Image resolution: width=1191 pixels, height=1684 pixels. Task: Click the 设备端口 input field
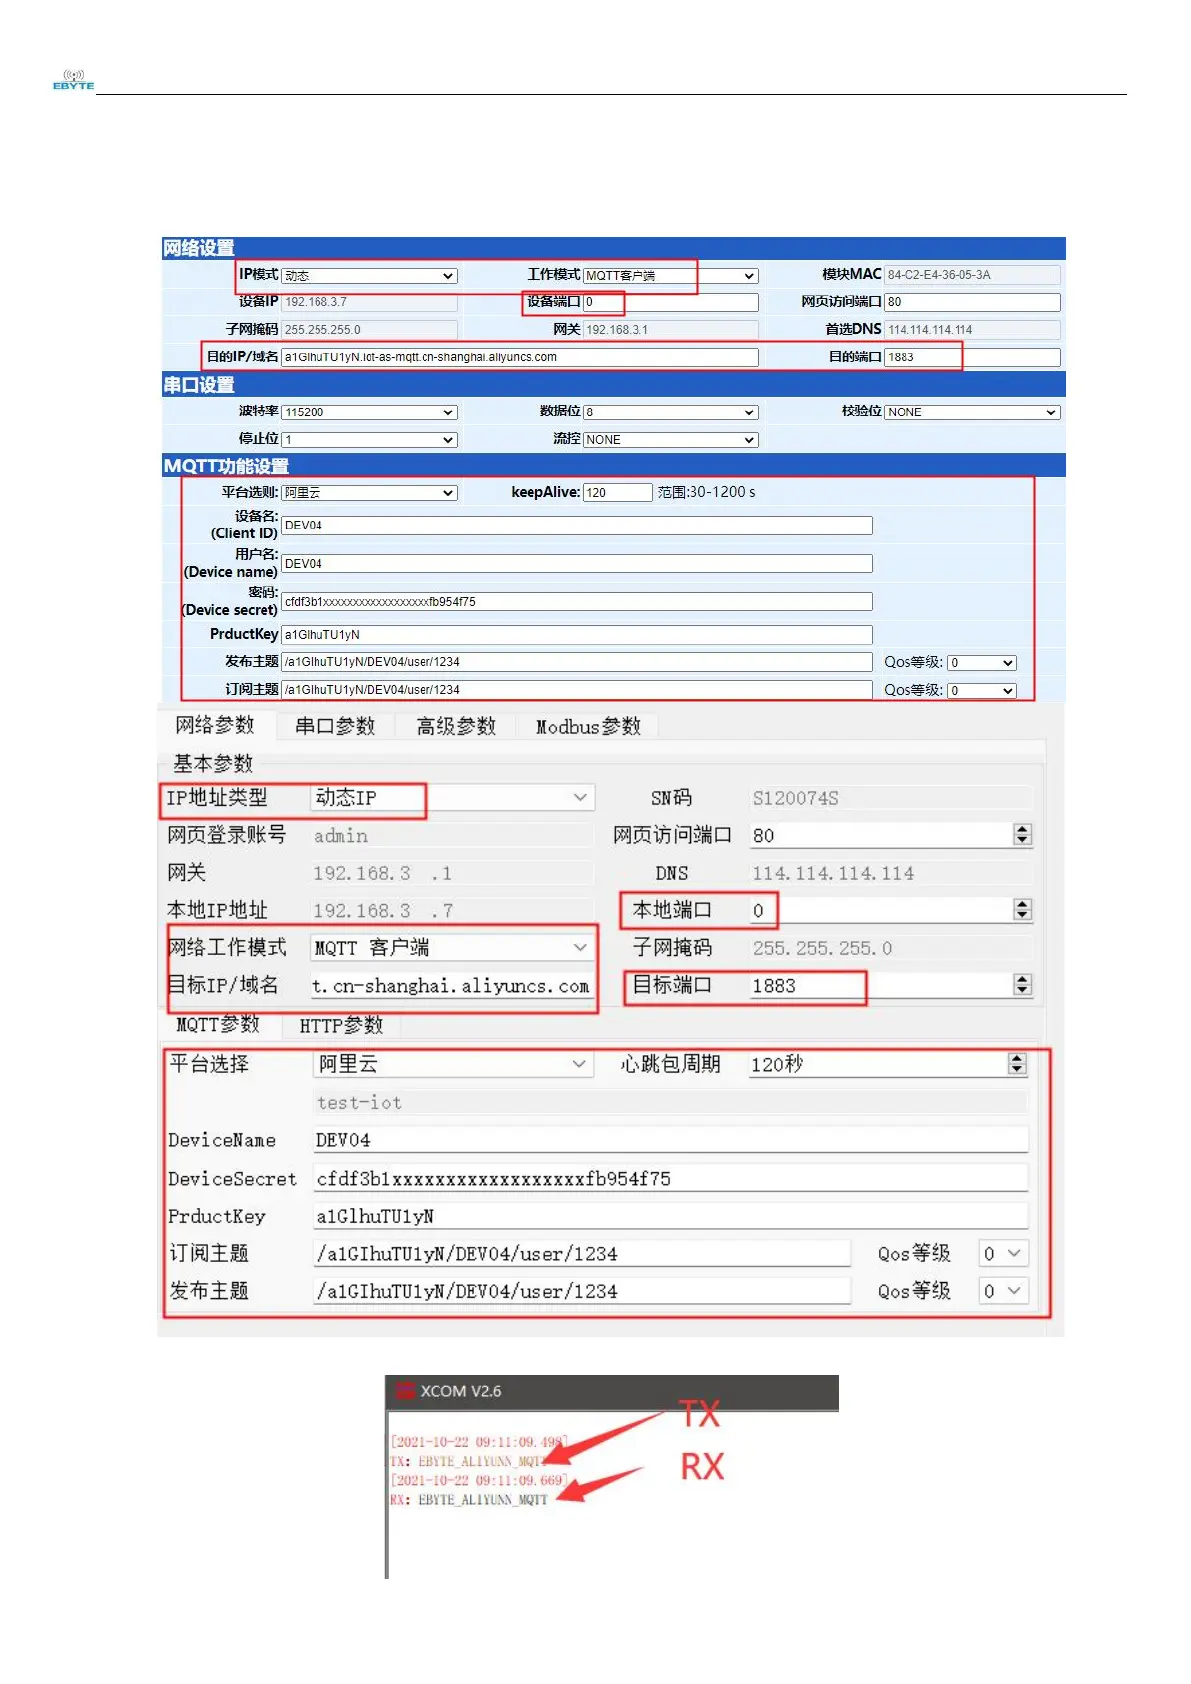670,302
